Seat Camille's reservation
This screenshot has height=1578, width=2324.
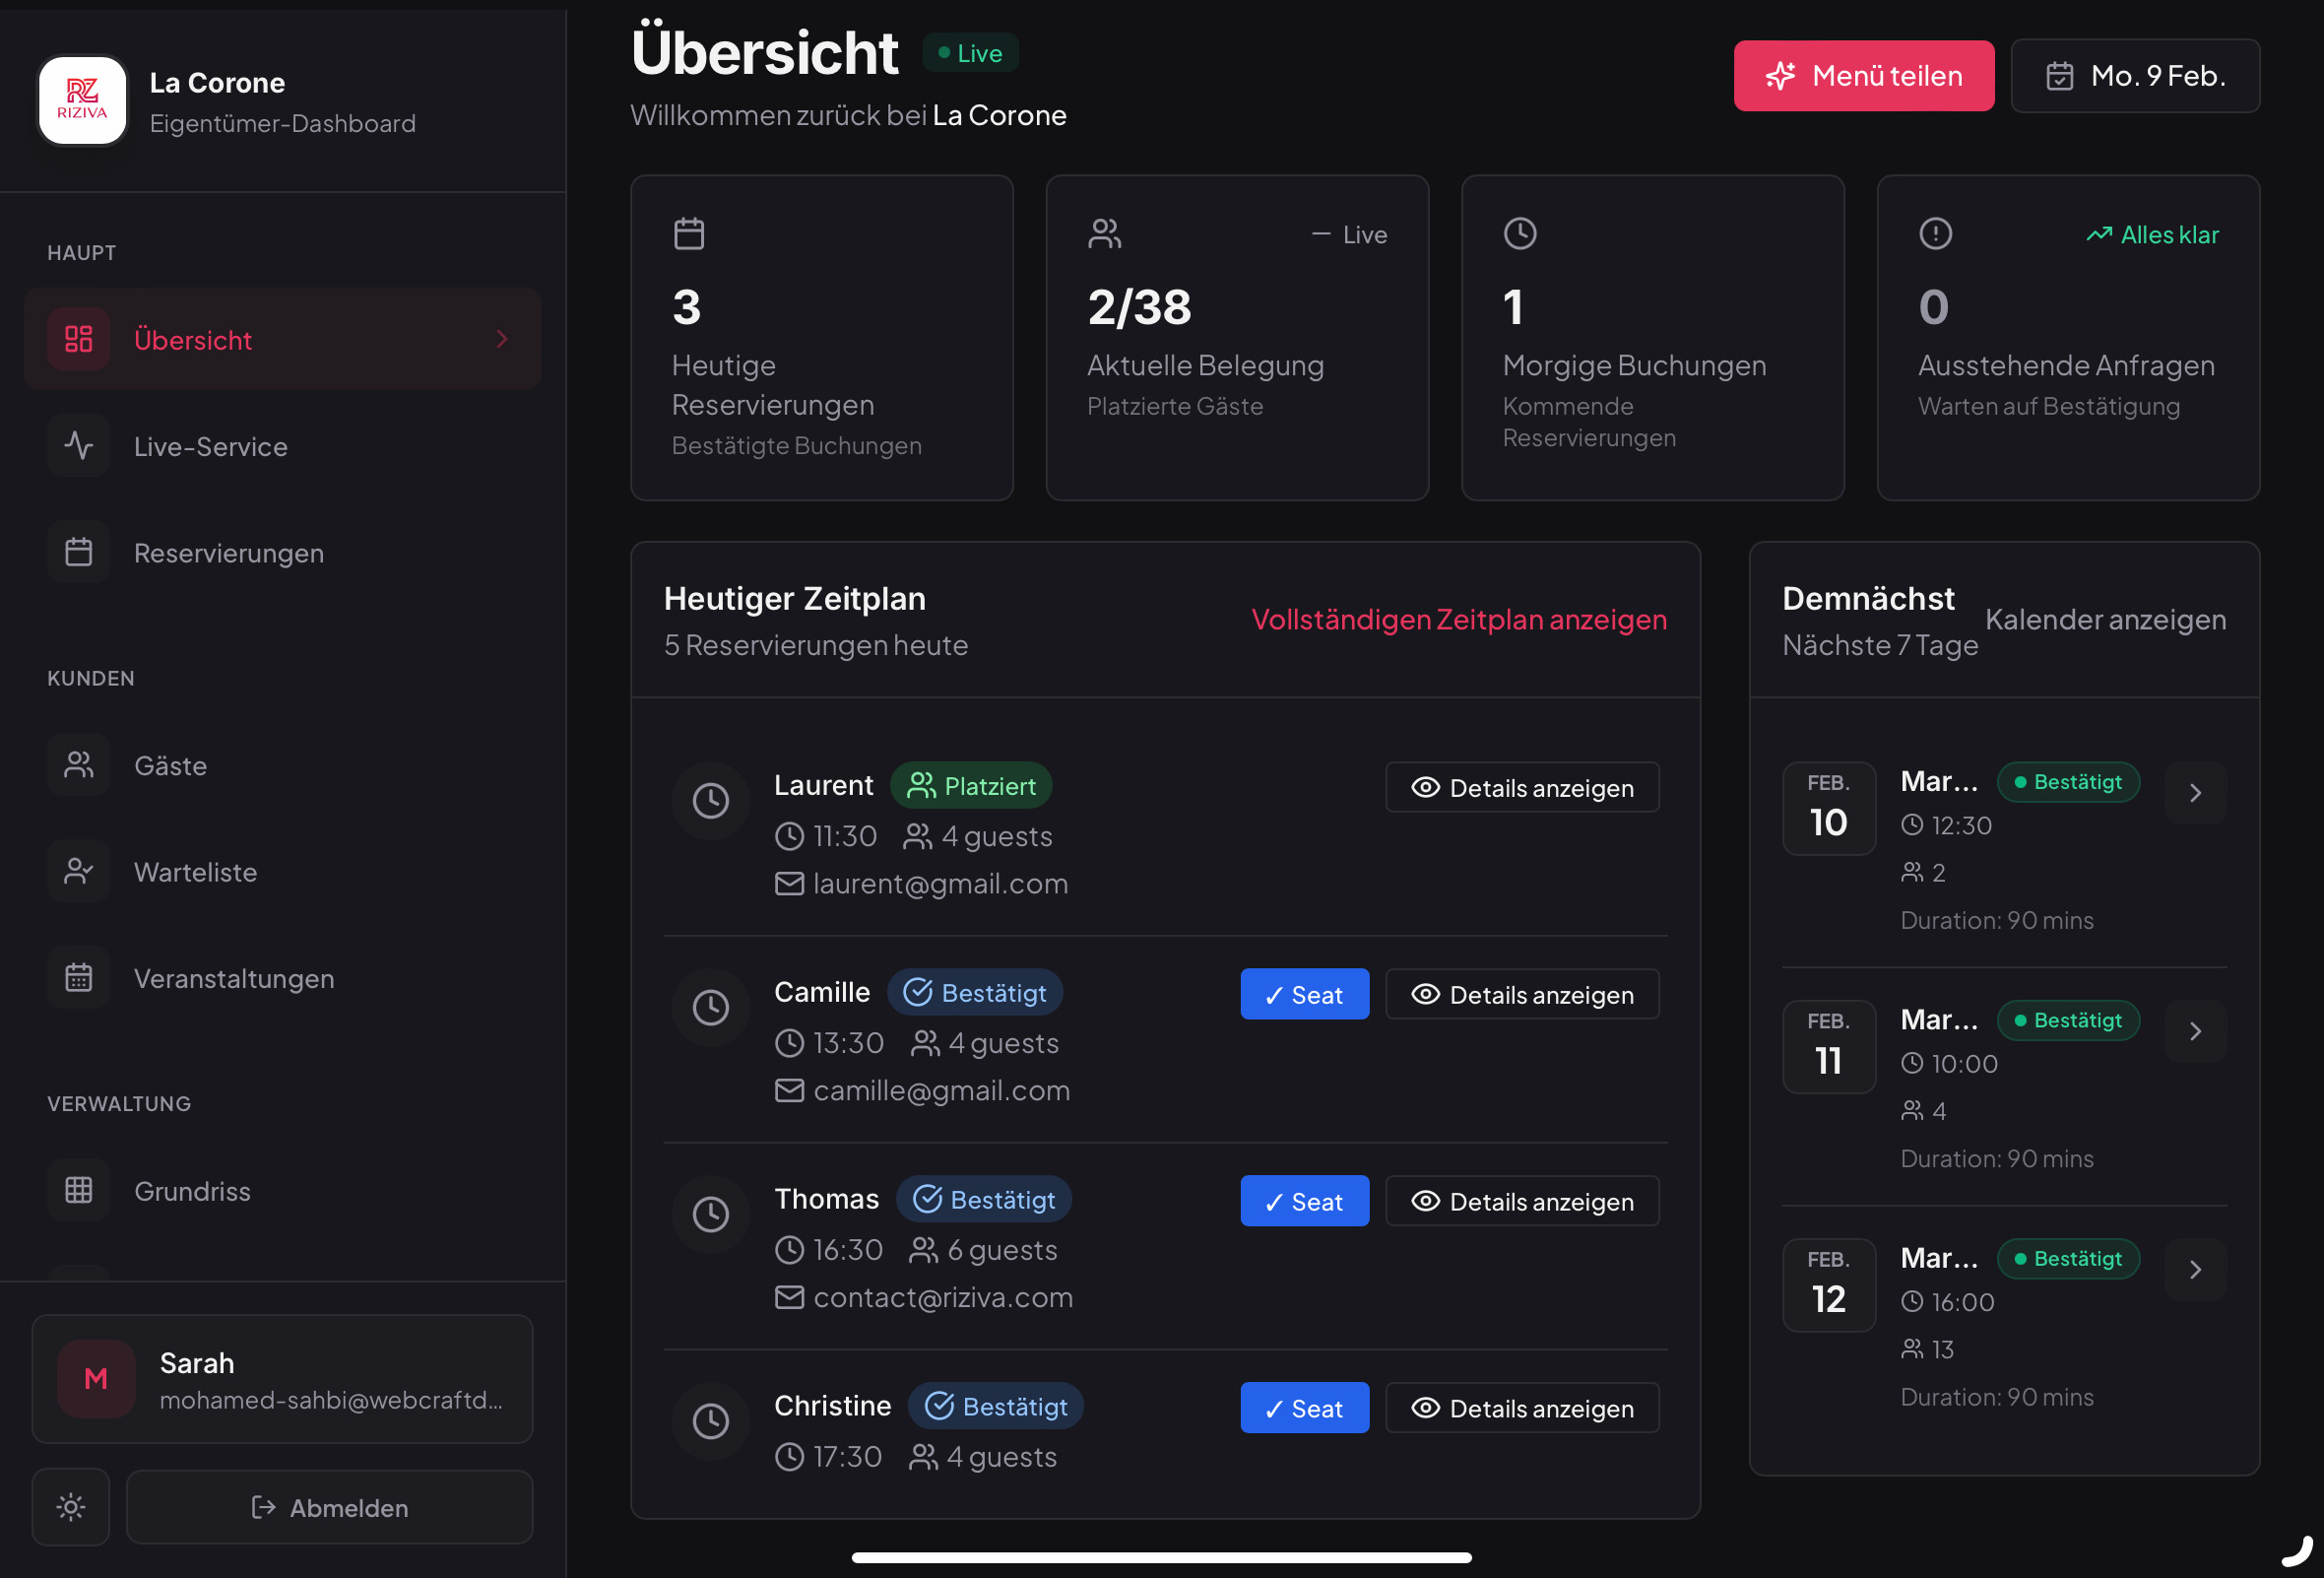tap(1304, 994)
